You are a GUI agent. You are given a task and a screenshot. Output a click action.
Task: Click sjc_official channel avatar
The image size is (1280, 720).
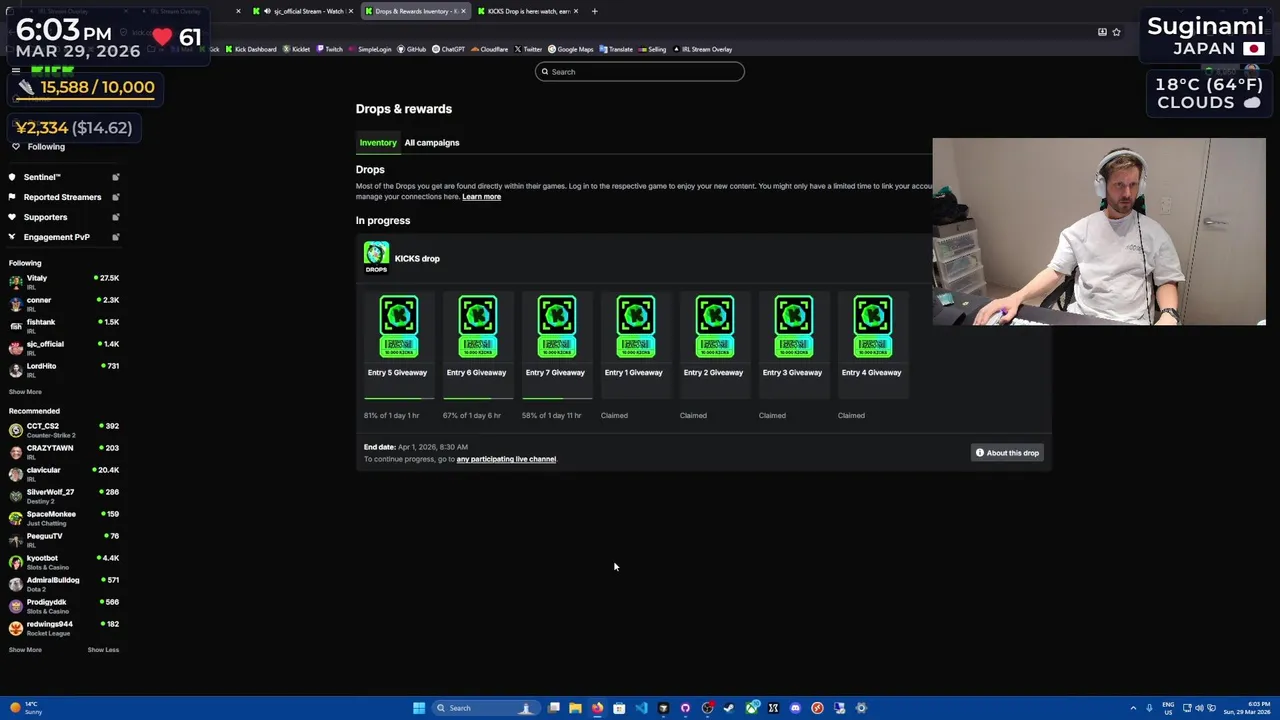pos(16,348)
